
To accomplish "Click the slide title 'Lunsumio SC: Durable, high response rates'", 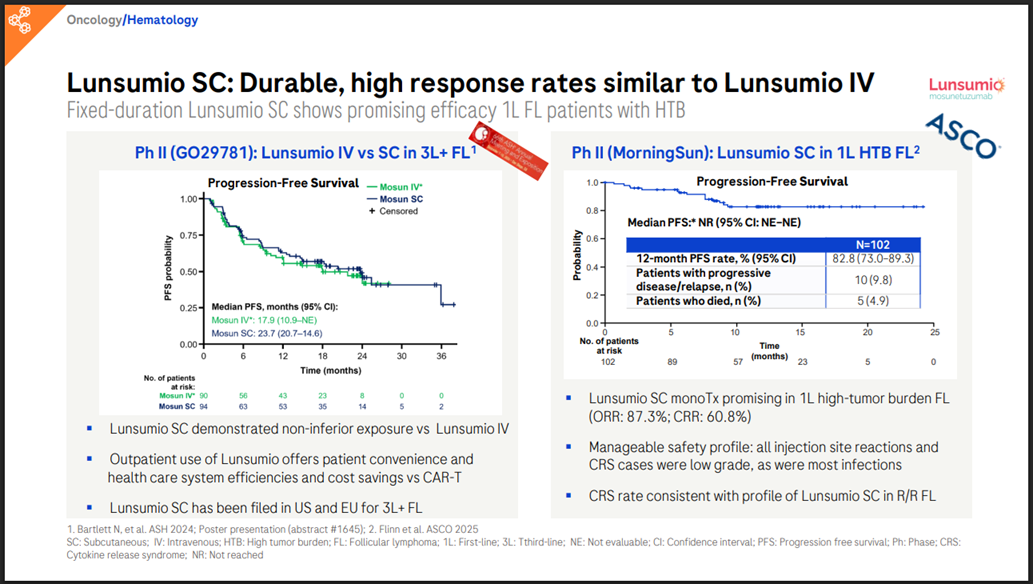I will 470,83.
